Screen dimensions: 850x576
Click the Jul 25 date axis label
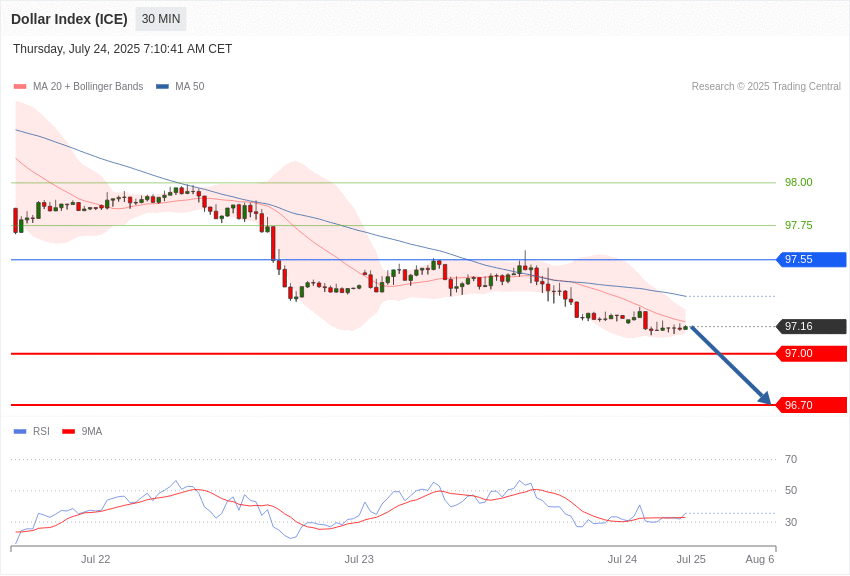(691, 559)
